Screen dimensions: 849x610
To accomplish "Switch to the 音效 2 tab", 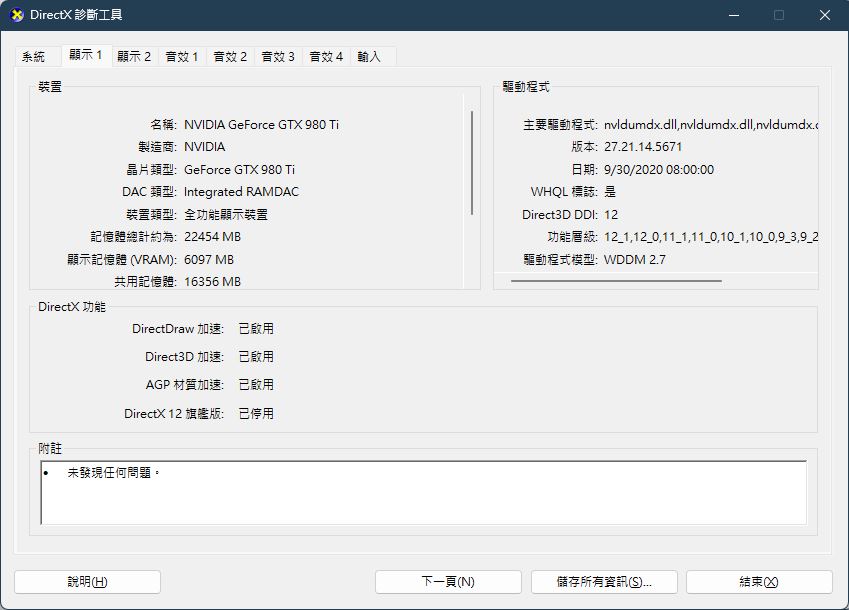I will click(x=230, y=57).
